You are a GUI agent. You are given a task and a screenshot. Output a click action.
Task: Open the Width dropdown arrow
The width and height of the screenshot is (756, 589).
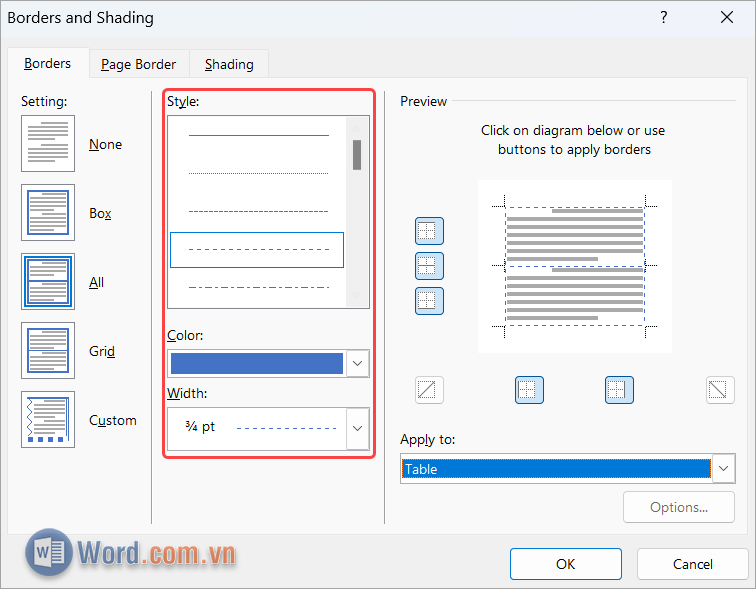click(x=357, y=428)
